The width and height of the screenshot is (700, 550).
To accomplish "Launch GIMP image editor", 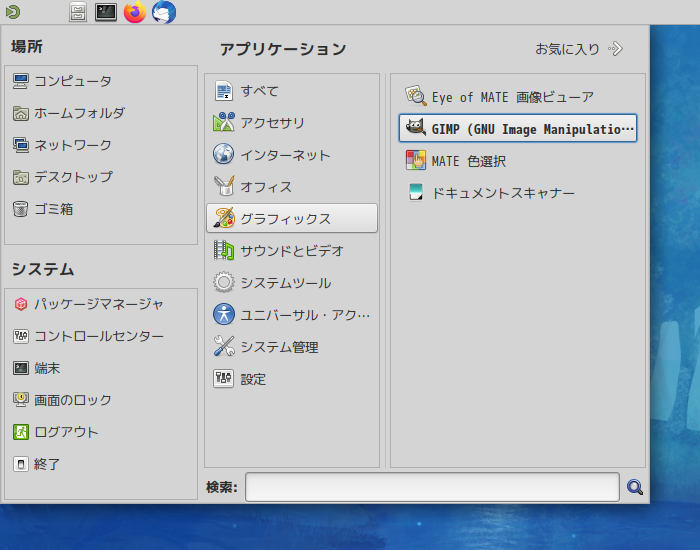I will coord(518,129).
